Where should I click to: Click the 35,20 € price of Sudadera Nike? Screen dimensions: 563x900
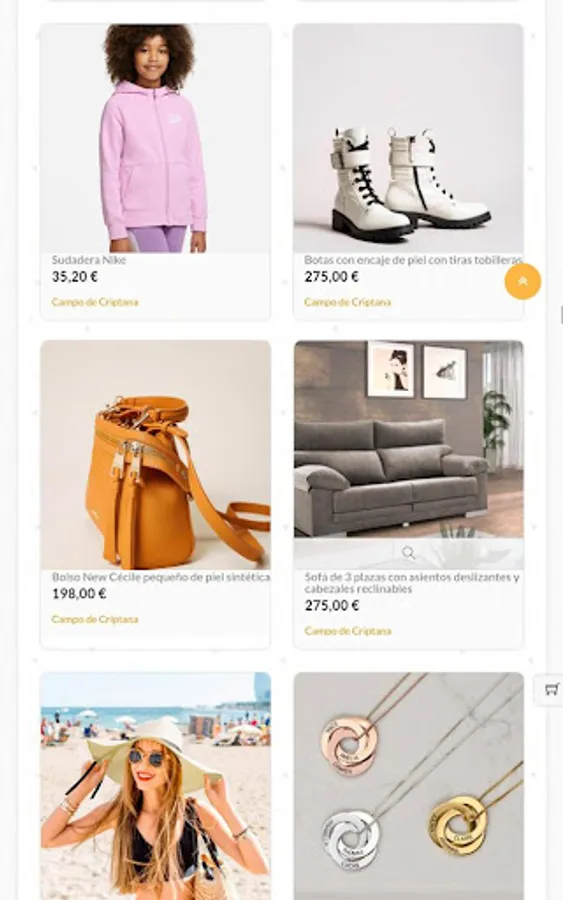(x=75, y=277)
